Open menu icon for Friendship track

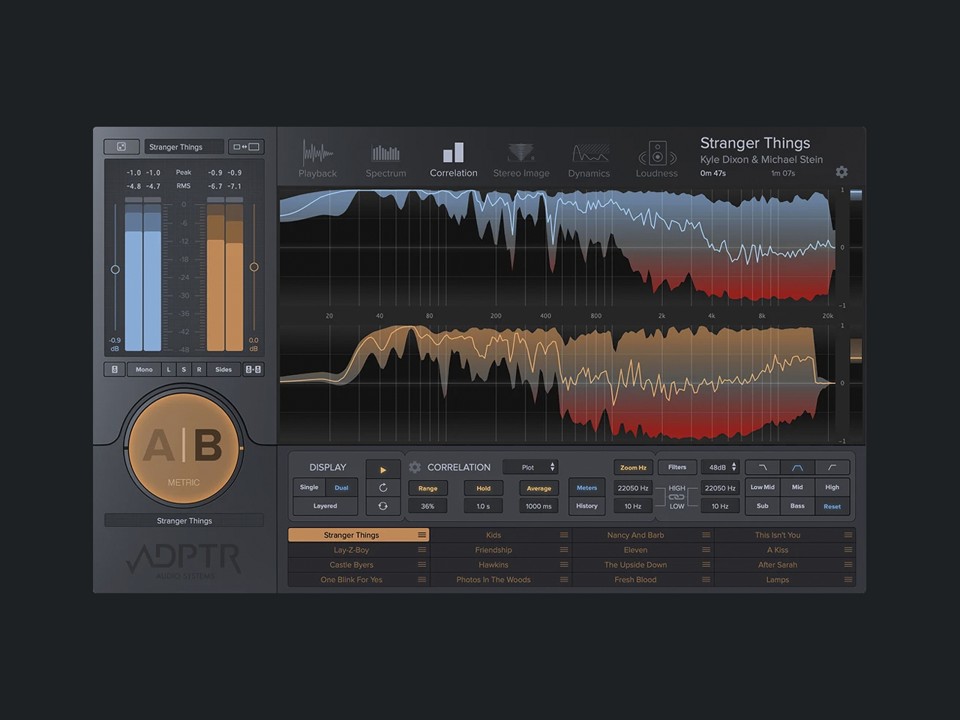tap(564, 550)
